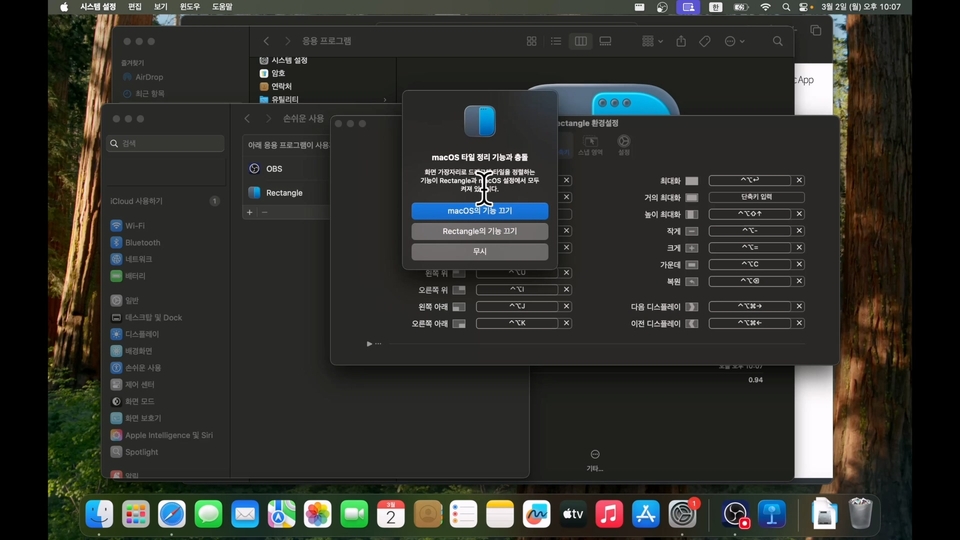Open the Finder more actions dropdown
The height and width of the screenshot is (540, 960).
[734, 41]
